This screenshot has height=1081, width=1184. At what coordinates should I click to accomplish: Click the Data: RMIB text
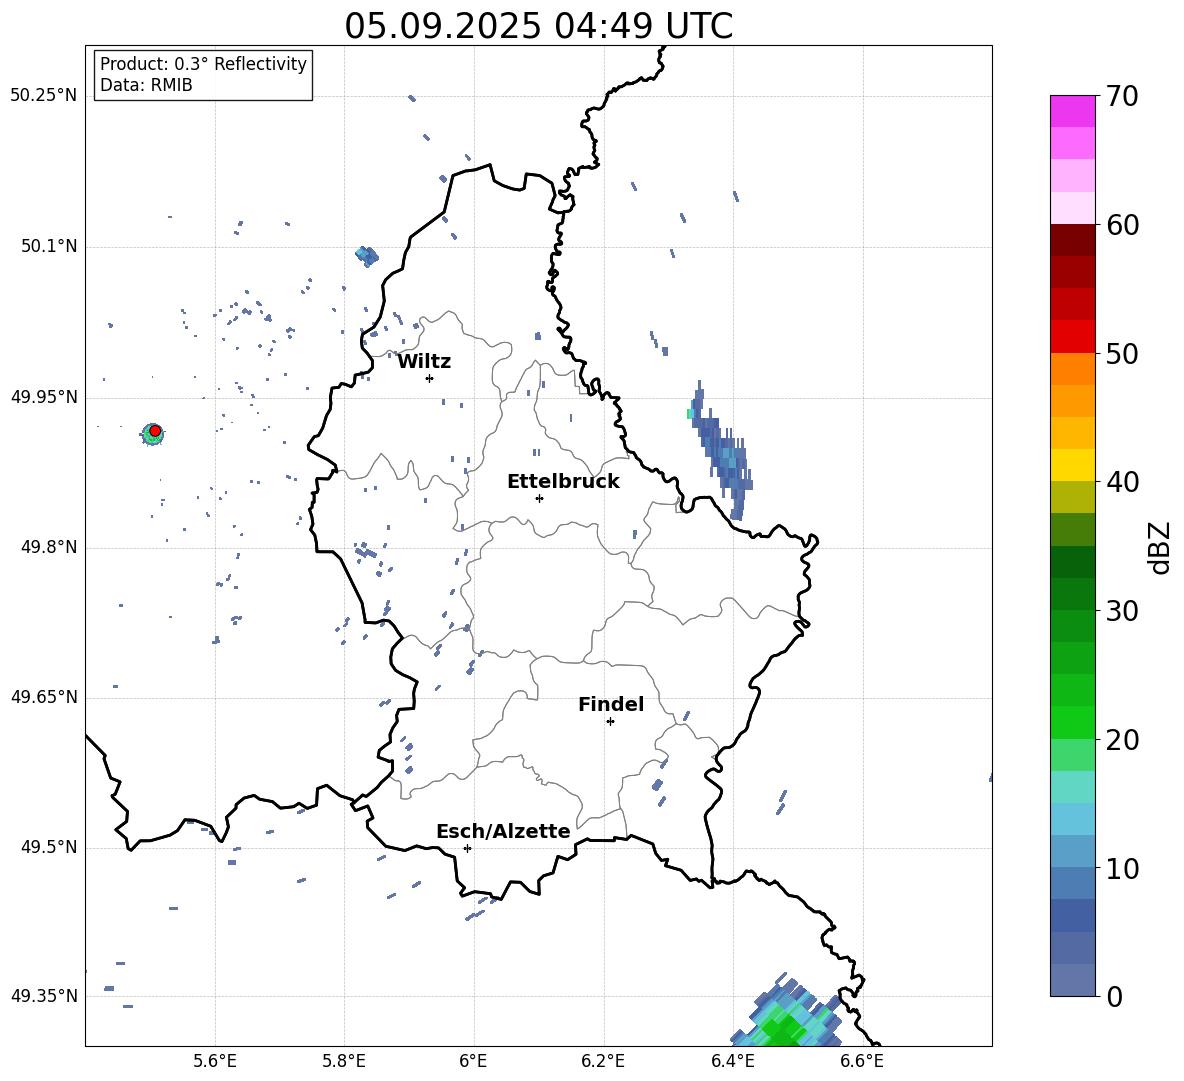pos(146,85)
